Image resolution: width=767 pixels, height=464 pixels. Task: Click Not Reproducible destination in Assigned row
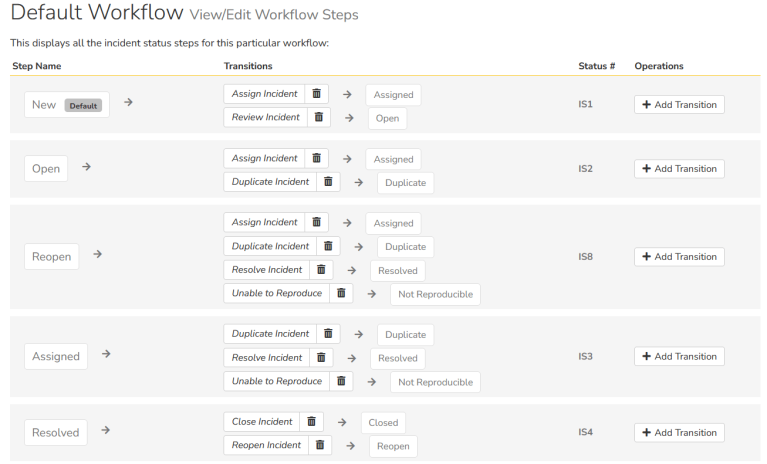pyautogui.click(x=435, y=382)
